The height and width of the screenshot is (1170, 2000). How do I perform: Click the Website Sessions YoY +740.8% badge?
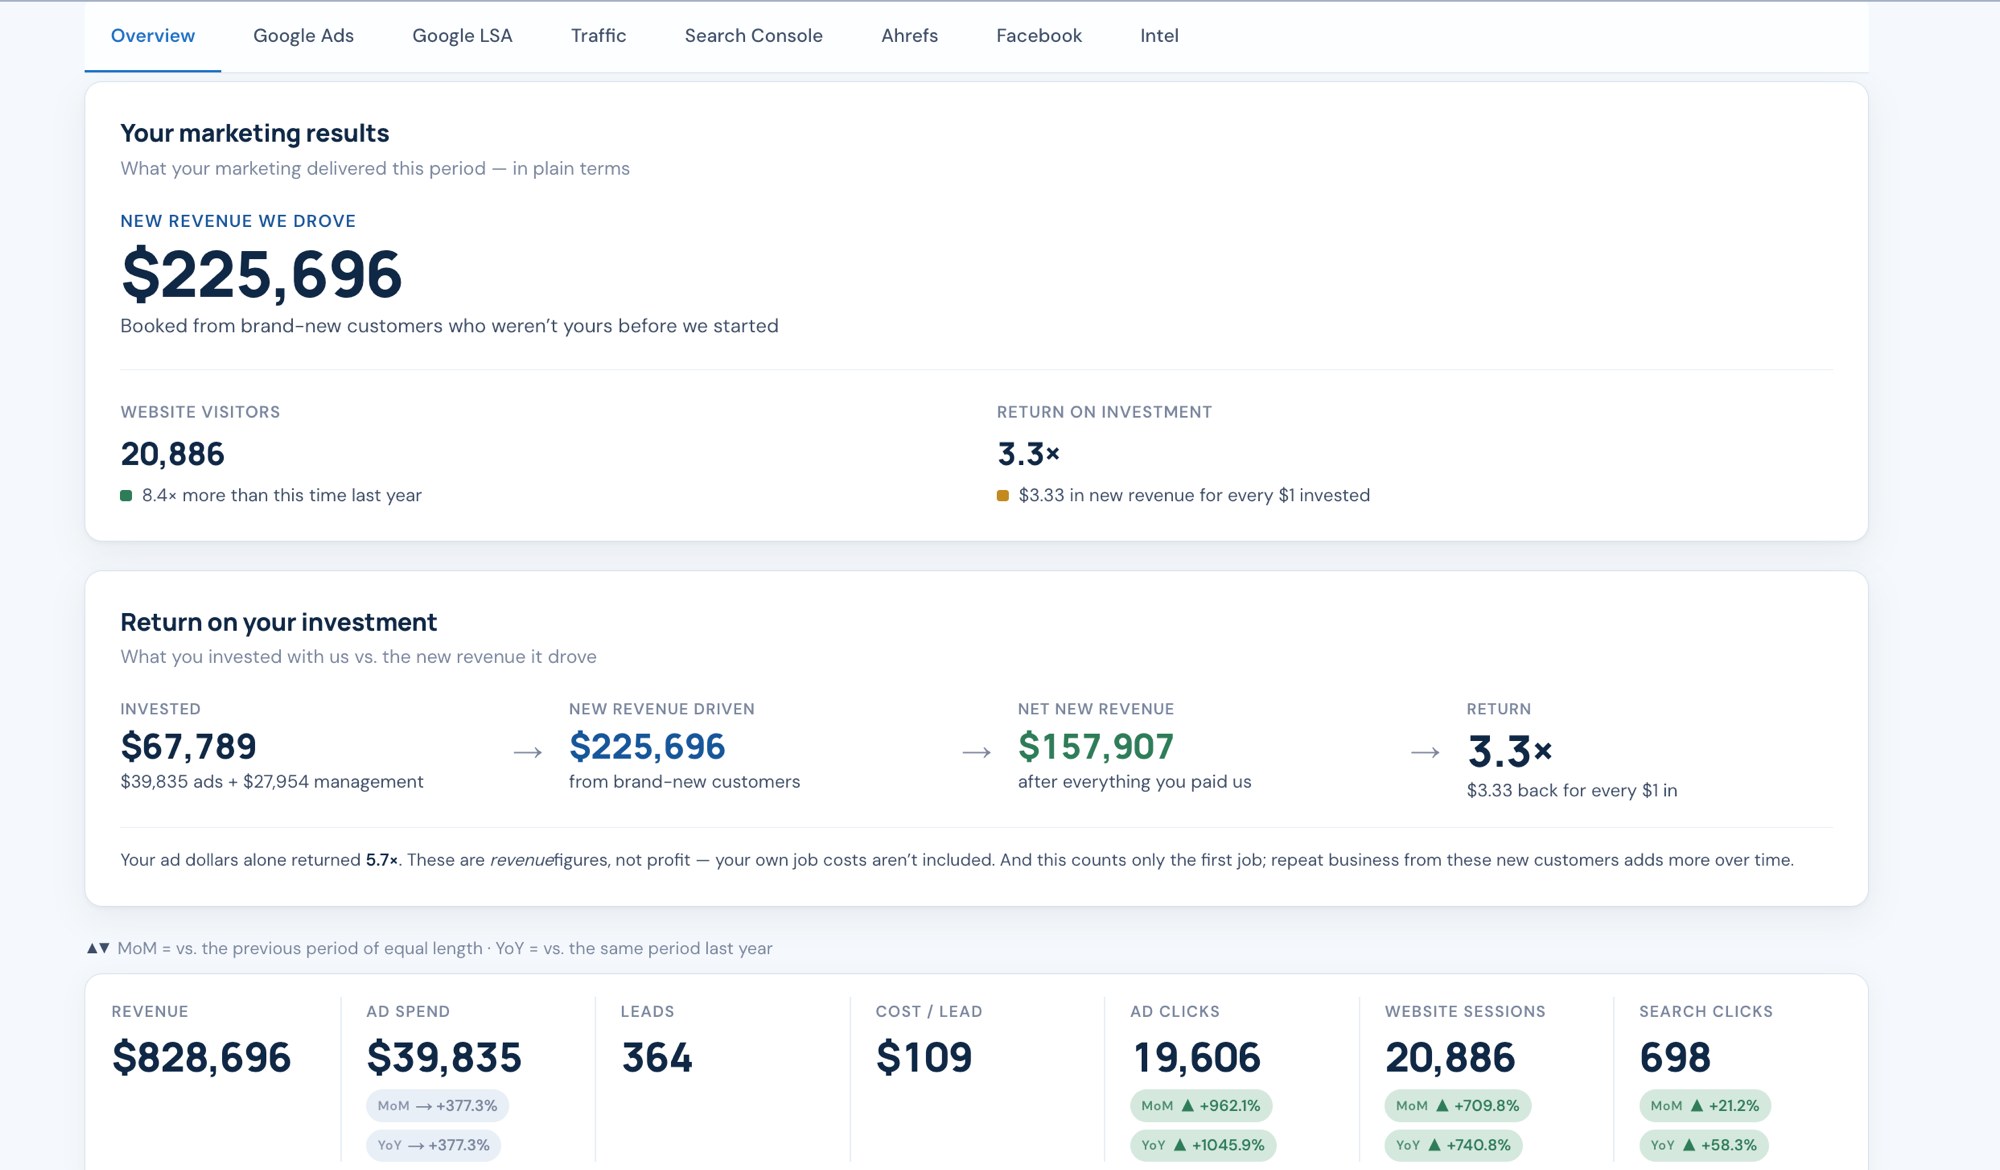tap(1454, 1145)
